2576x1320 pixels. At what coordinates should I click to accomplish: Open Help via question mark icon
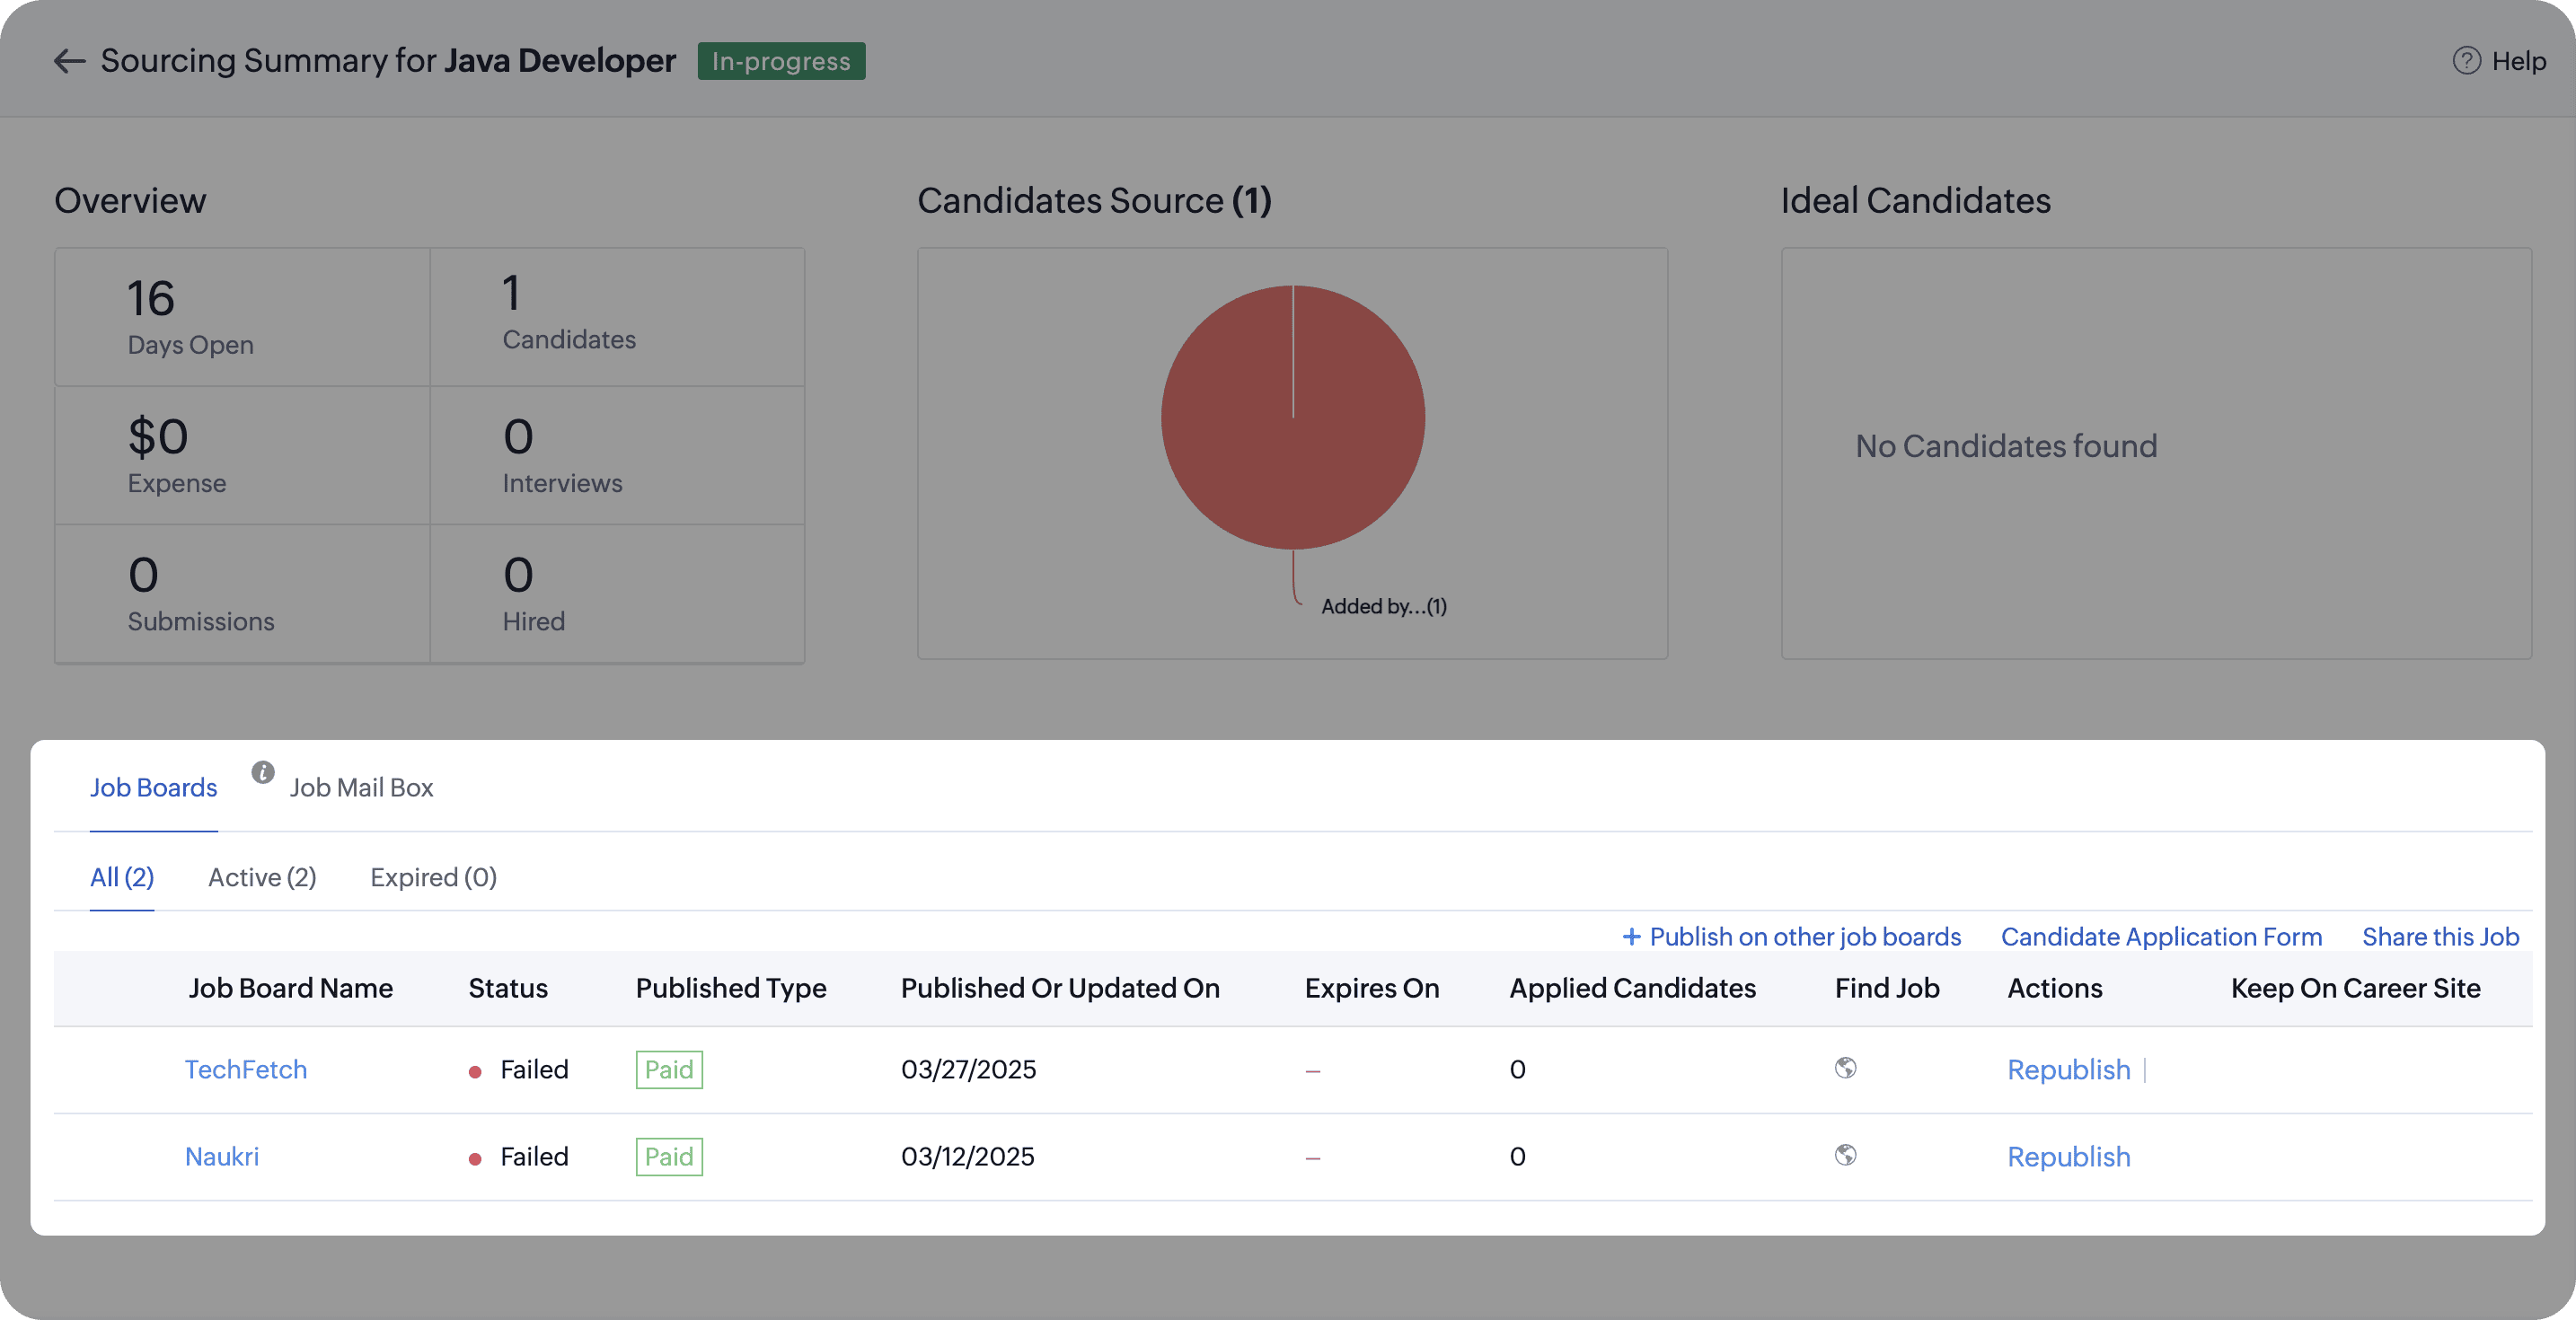(2466, 61)
